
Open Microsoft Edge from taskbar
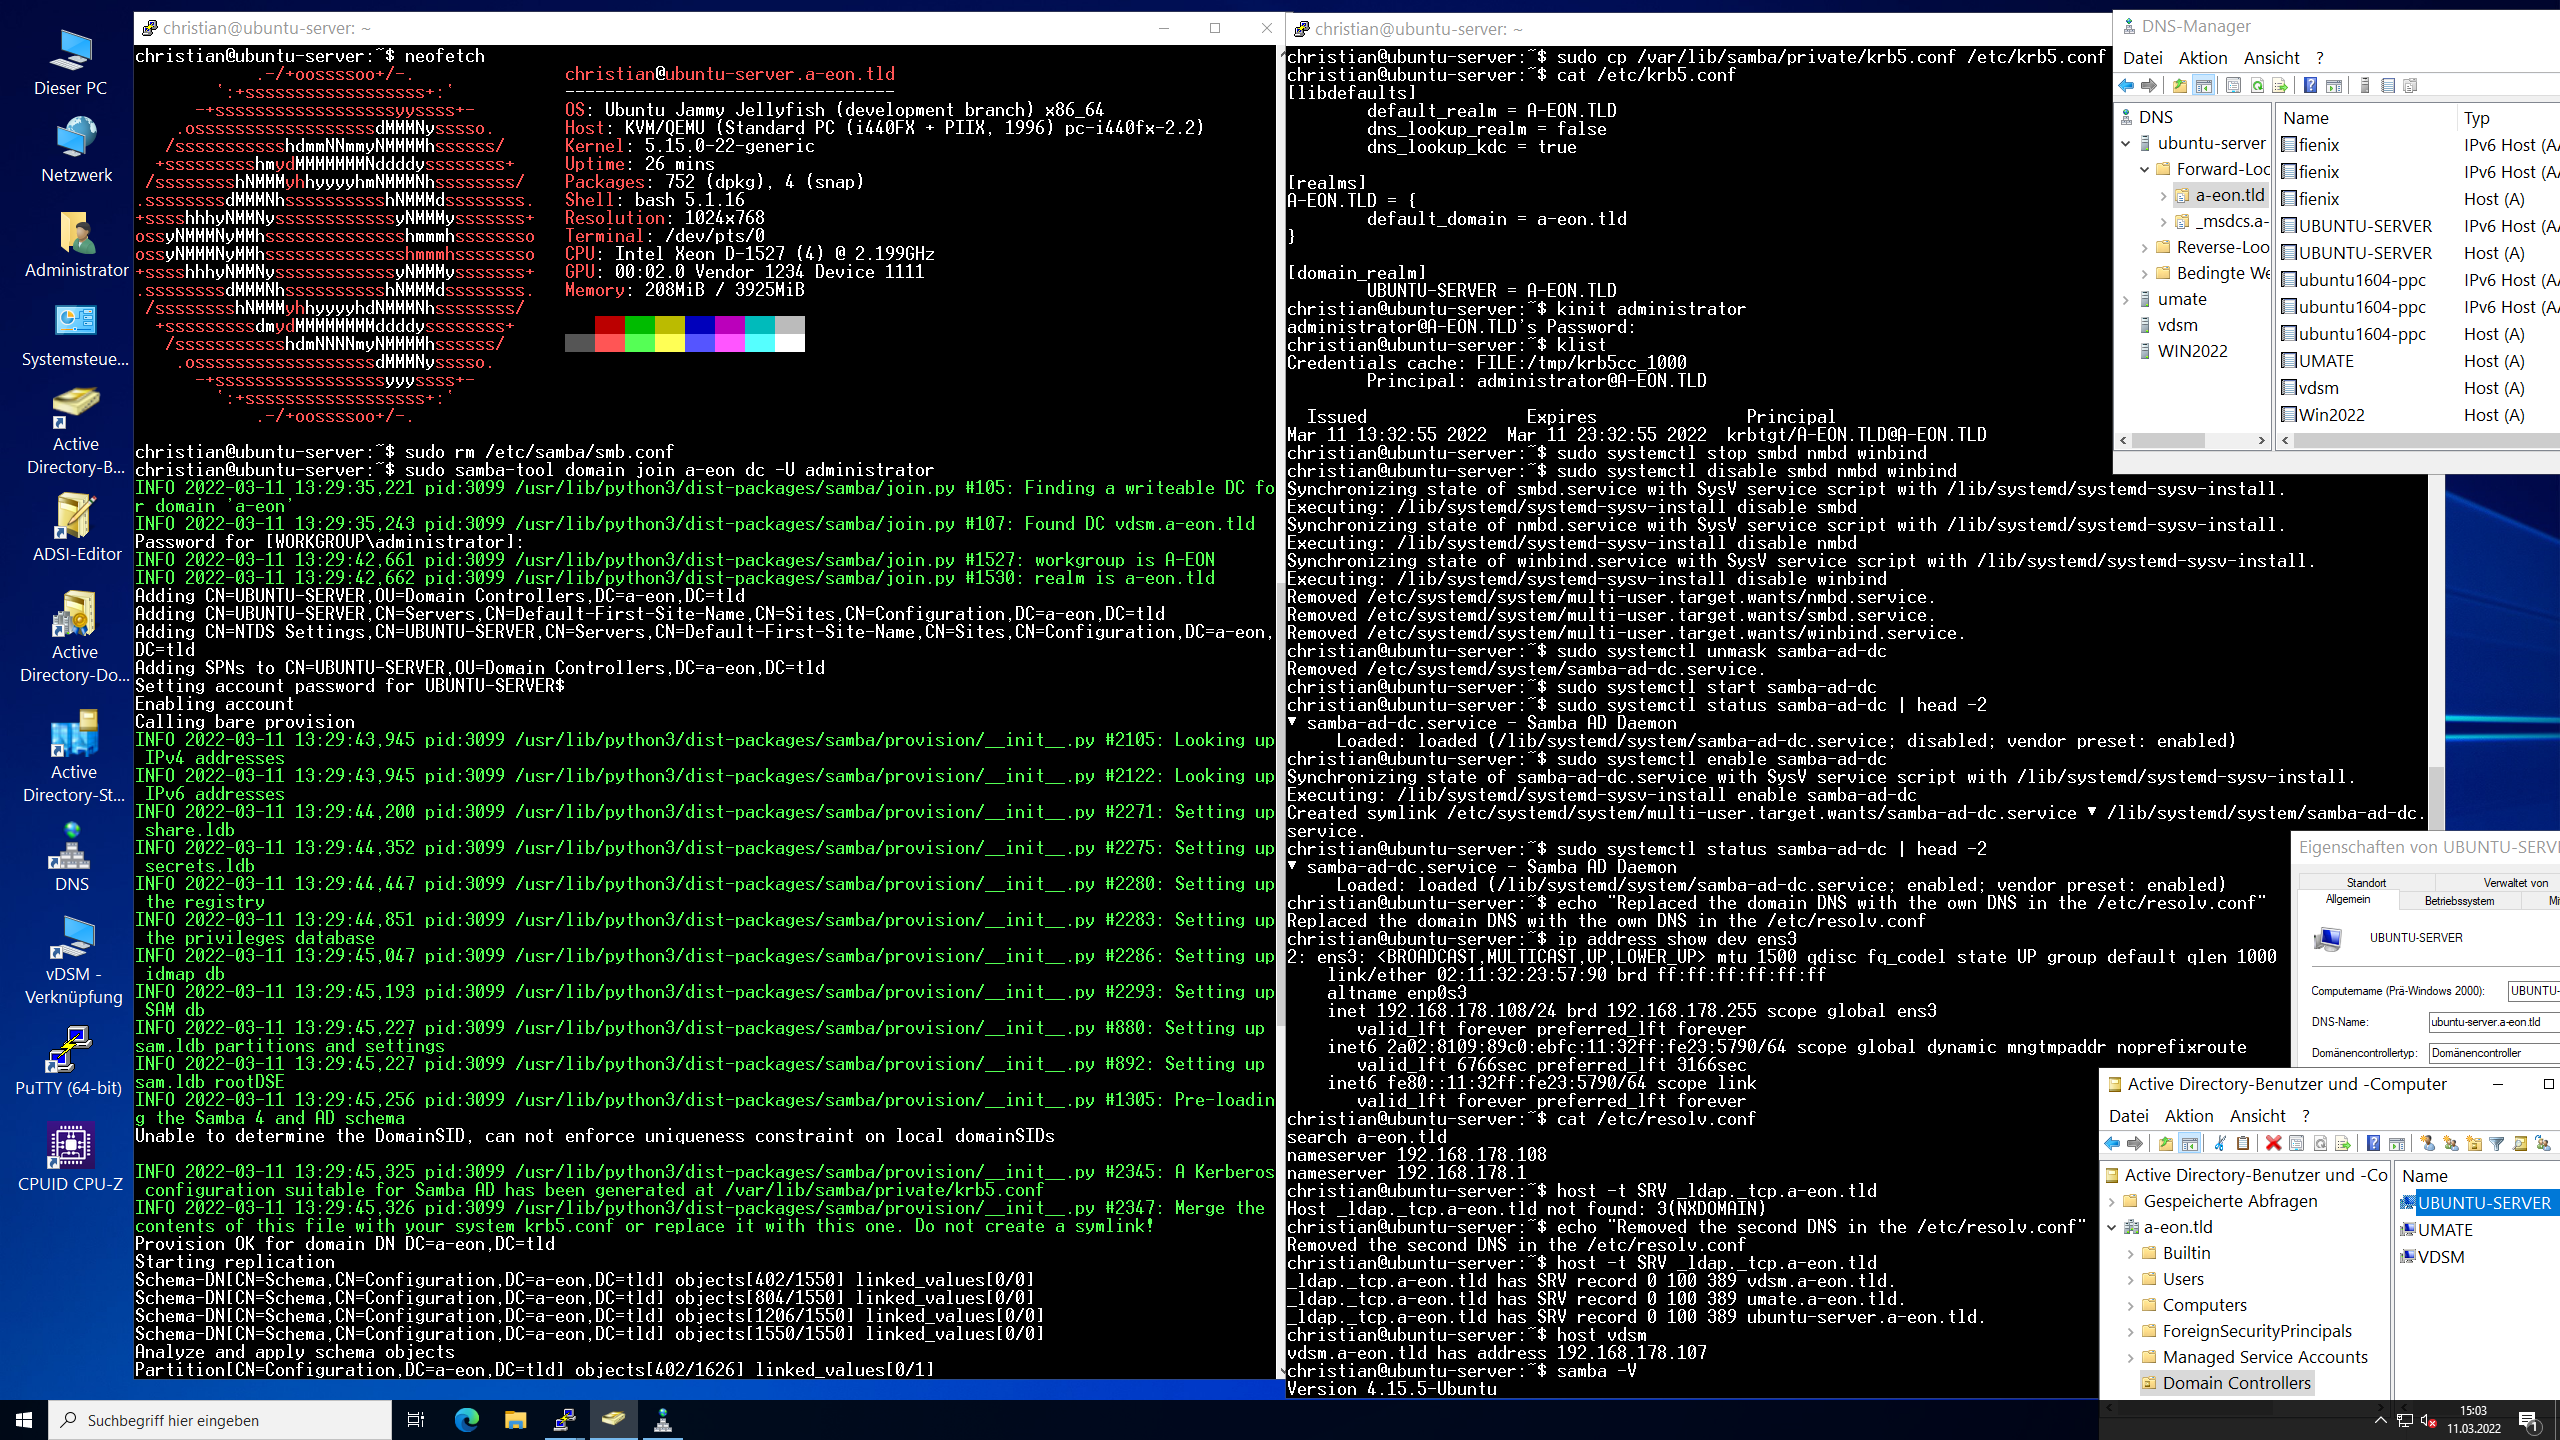(467, 1419)
